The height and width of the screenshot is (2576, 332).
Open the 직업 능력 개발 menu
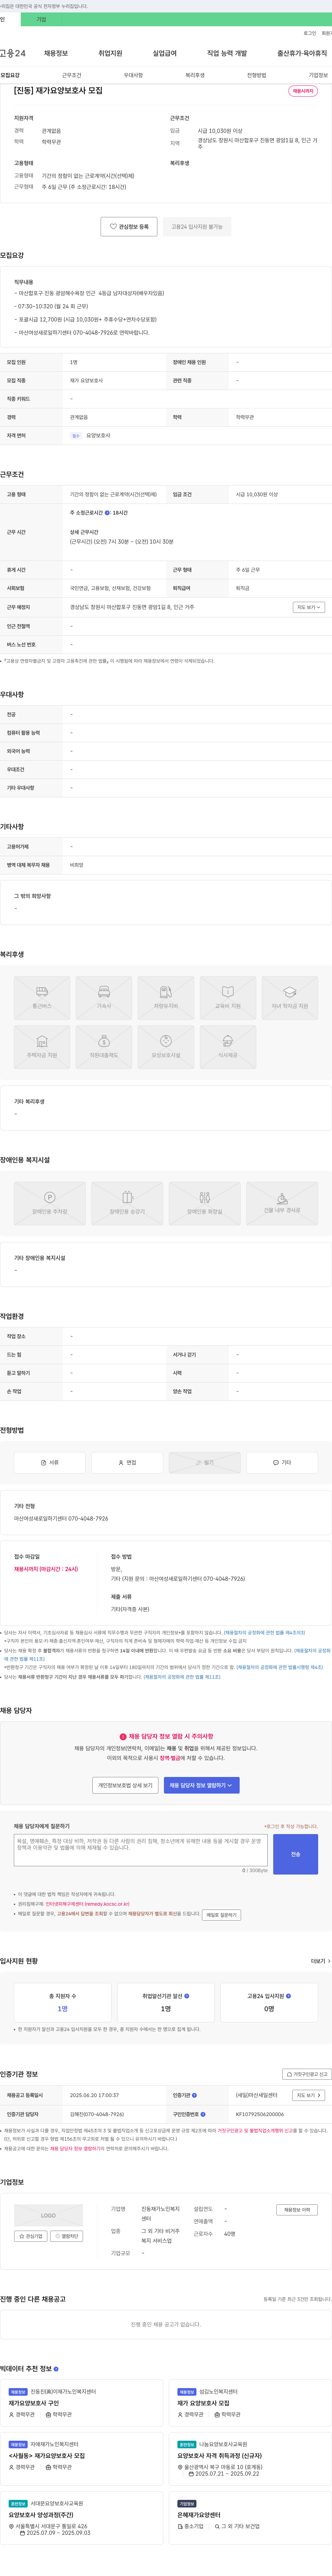click(227, 53)
